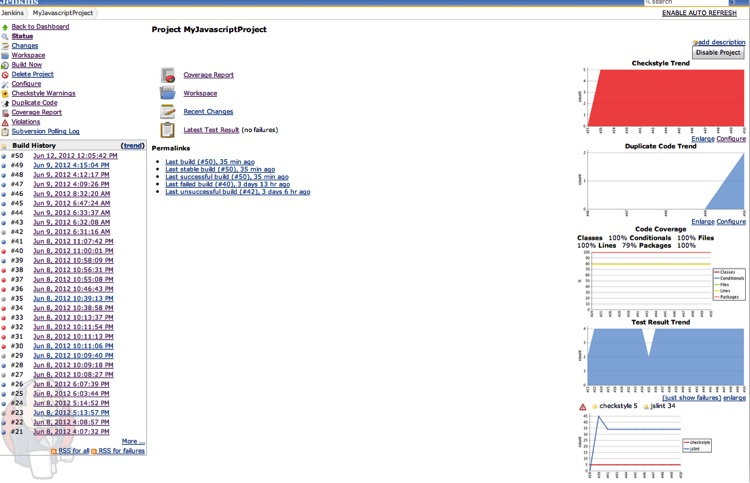750x483 pixels.
Task: Configure the Duplicate Code Trend chart
Action: (731, 222)
